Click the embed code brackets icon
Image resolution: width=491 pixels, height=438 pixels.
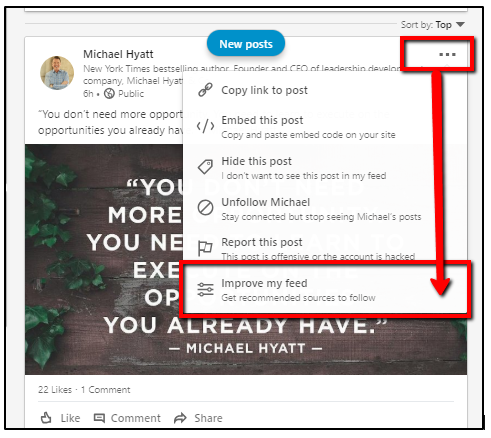[205, 126]
